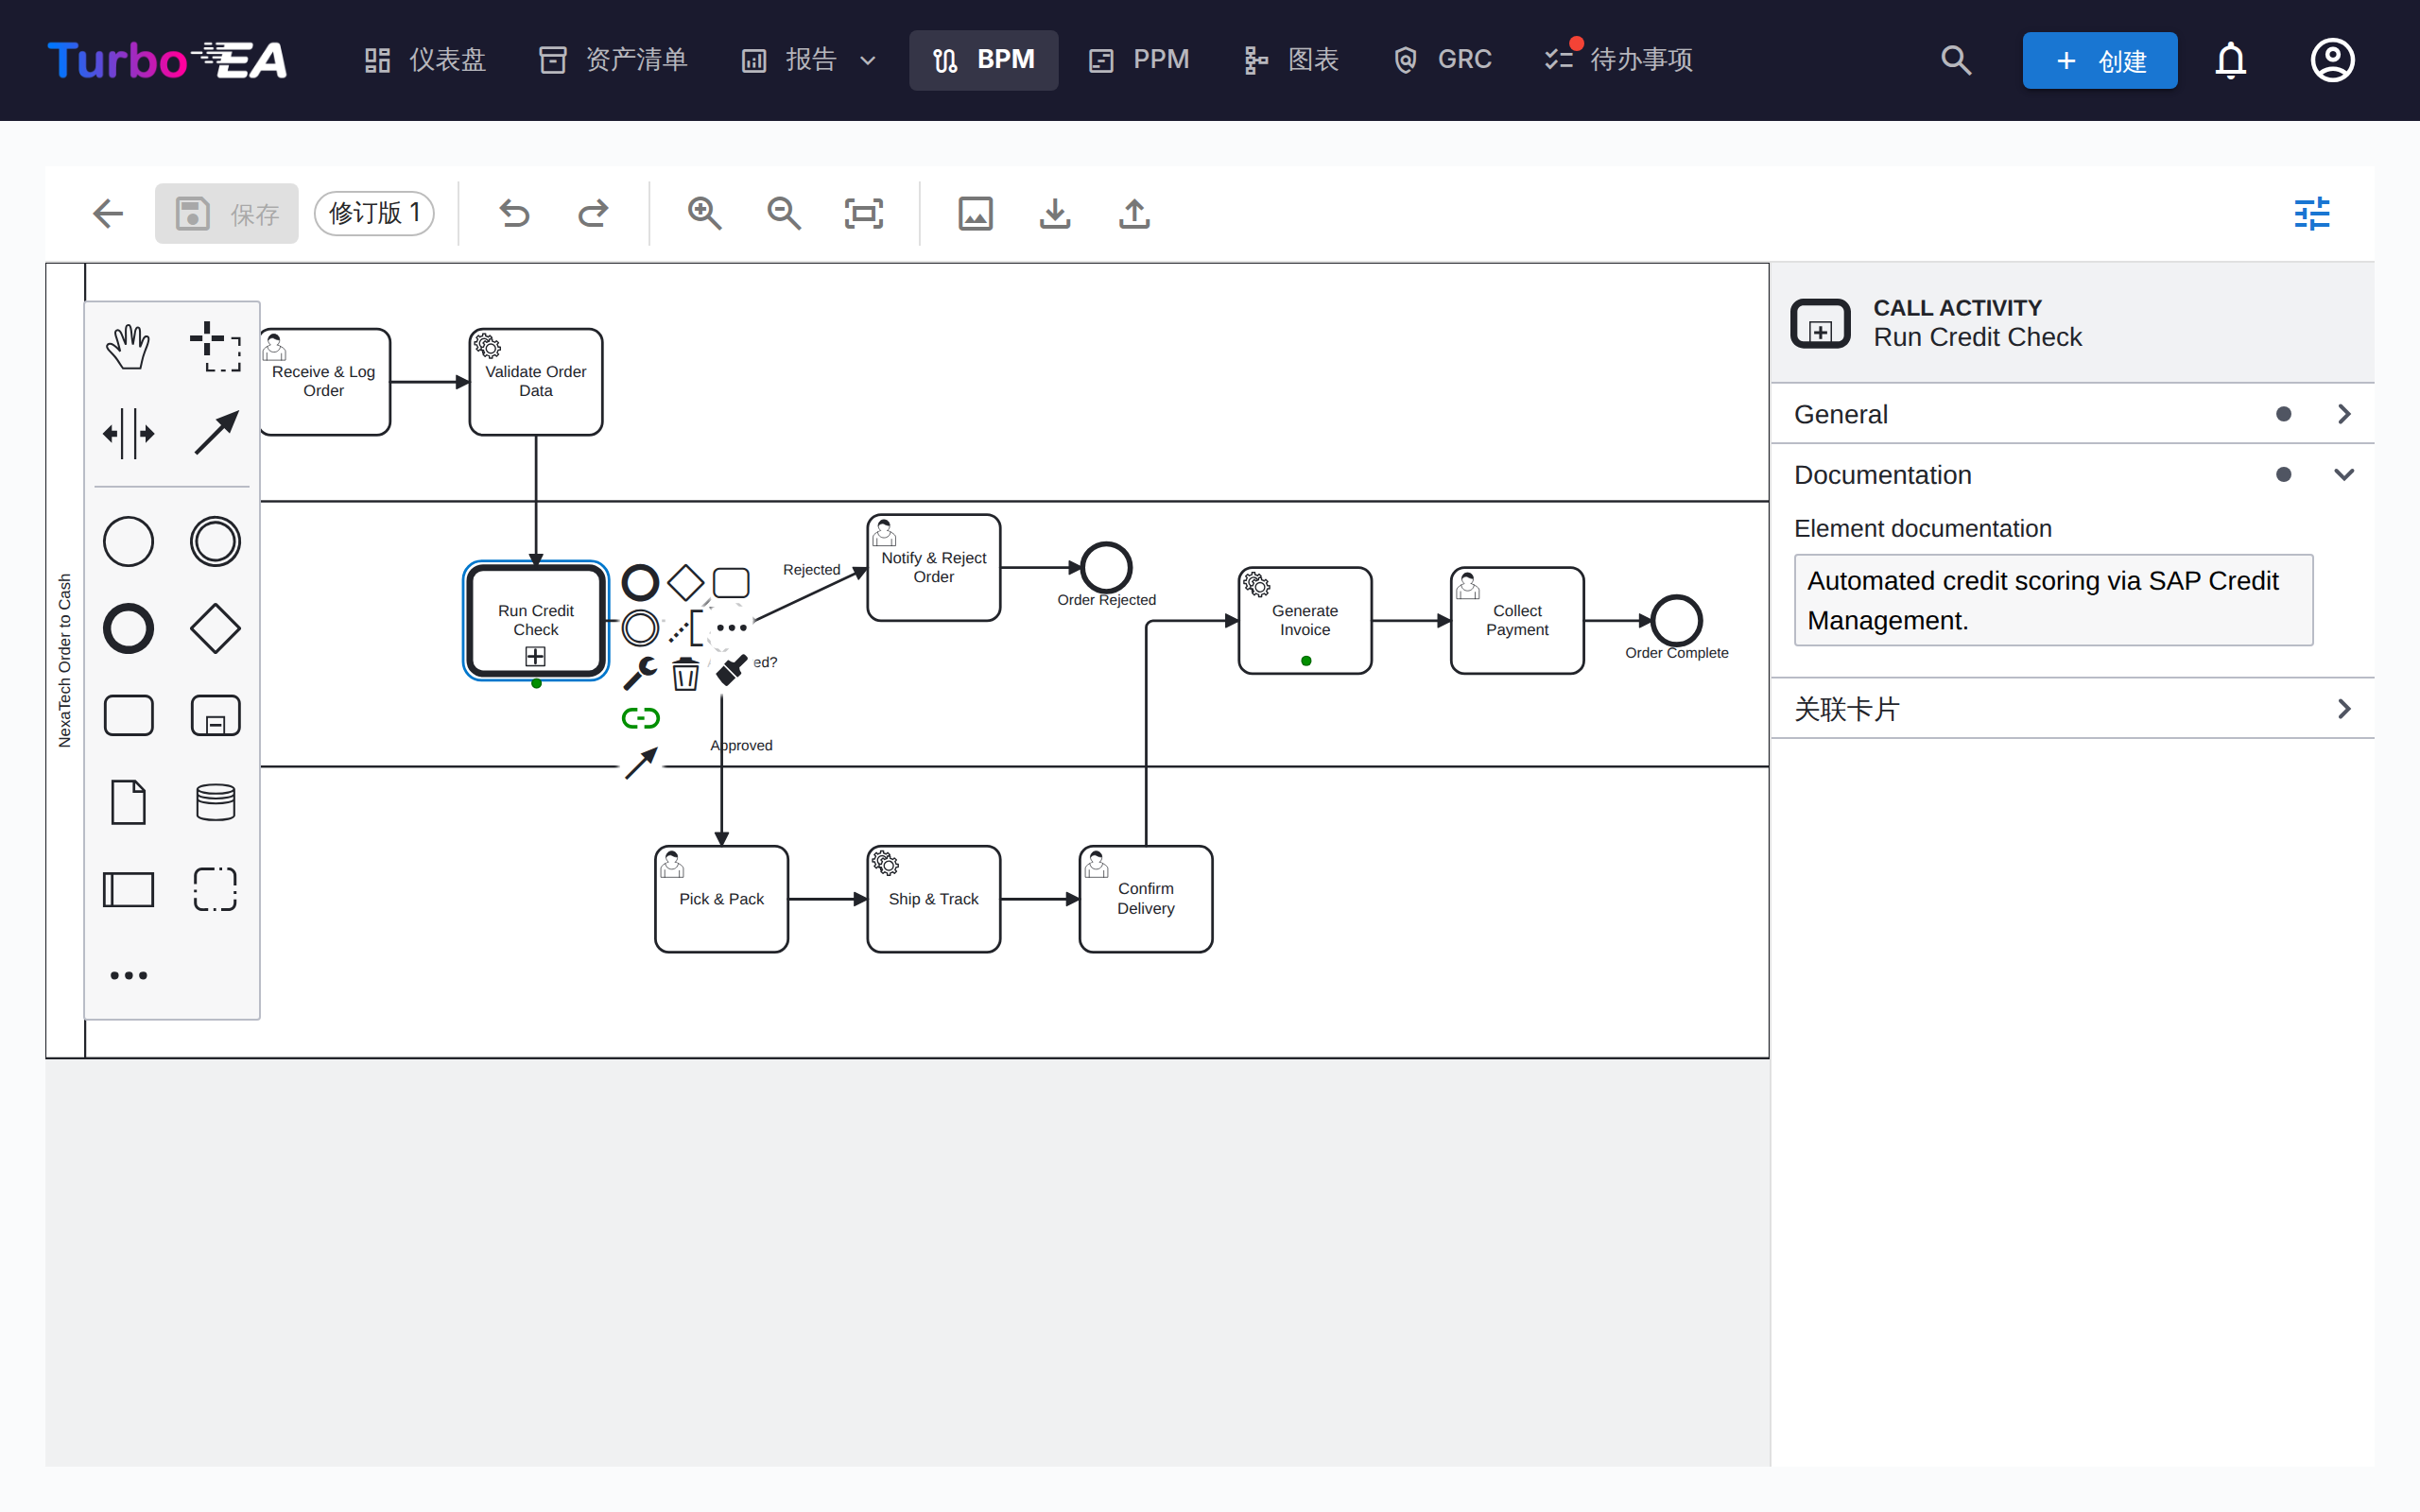This screenshot has height=1512, width=2420.
Task: Click the trash icon to delete element
Action: [685, 674]
